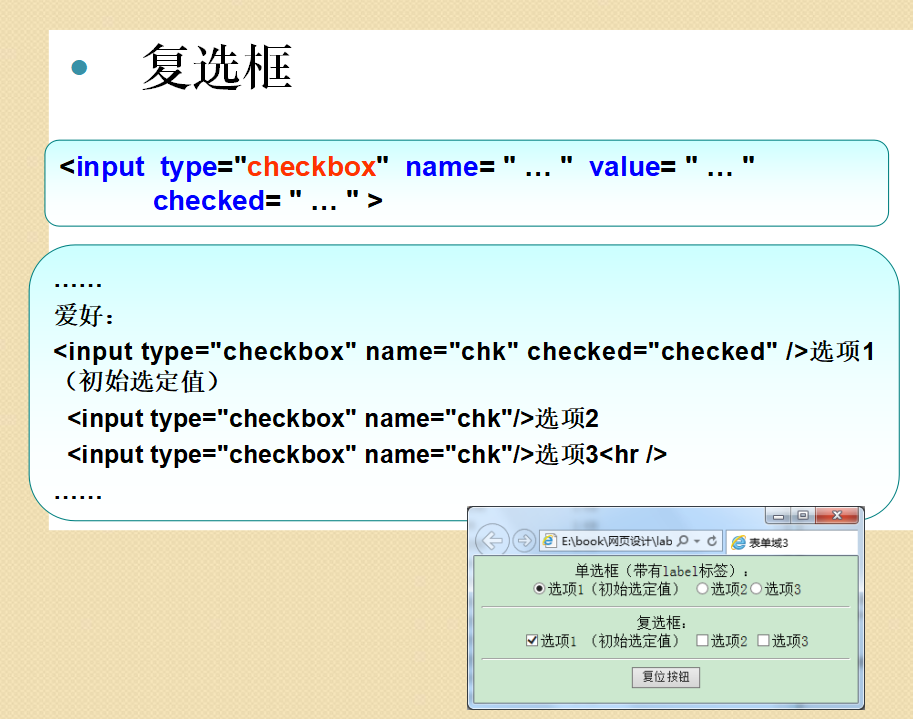Image resolution: width=913 pixels, height=719 pixels.
Task: Click the red word checkbox in syntax box
Action: [x=312, y=167]
